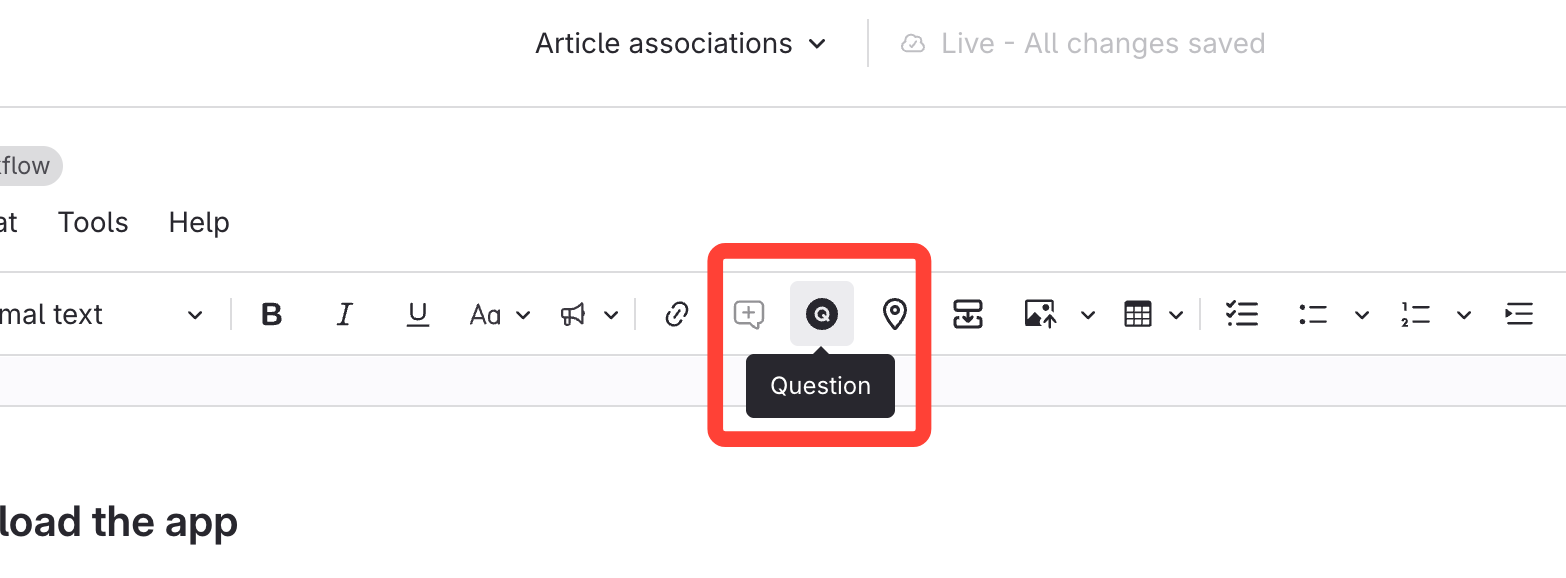Create a checklist with the checklist icon
The image size is (1566, 578).
click(x=1241, y=315)
